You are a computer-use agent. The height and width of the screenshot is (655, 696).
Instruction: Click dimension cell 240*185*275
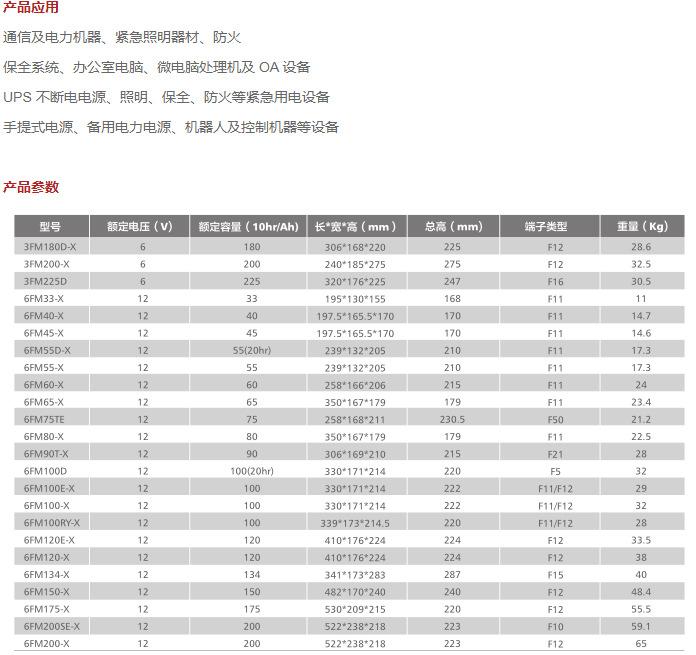coord(355,264)
